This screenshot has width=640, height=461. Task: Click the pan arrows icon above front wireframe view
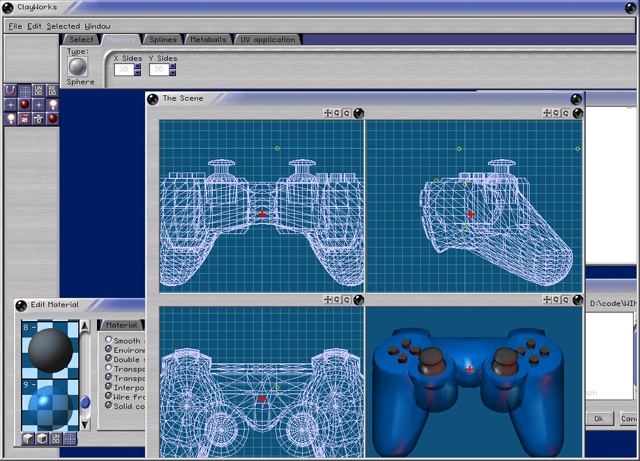click(327, 113)
